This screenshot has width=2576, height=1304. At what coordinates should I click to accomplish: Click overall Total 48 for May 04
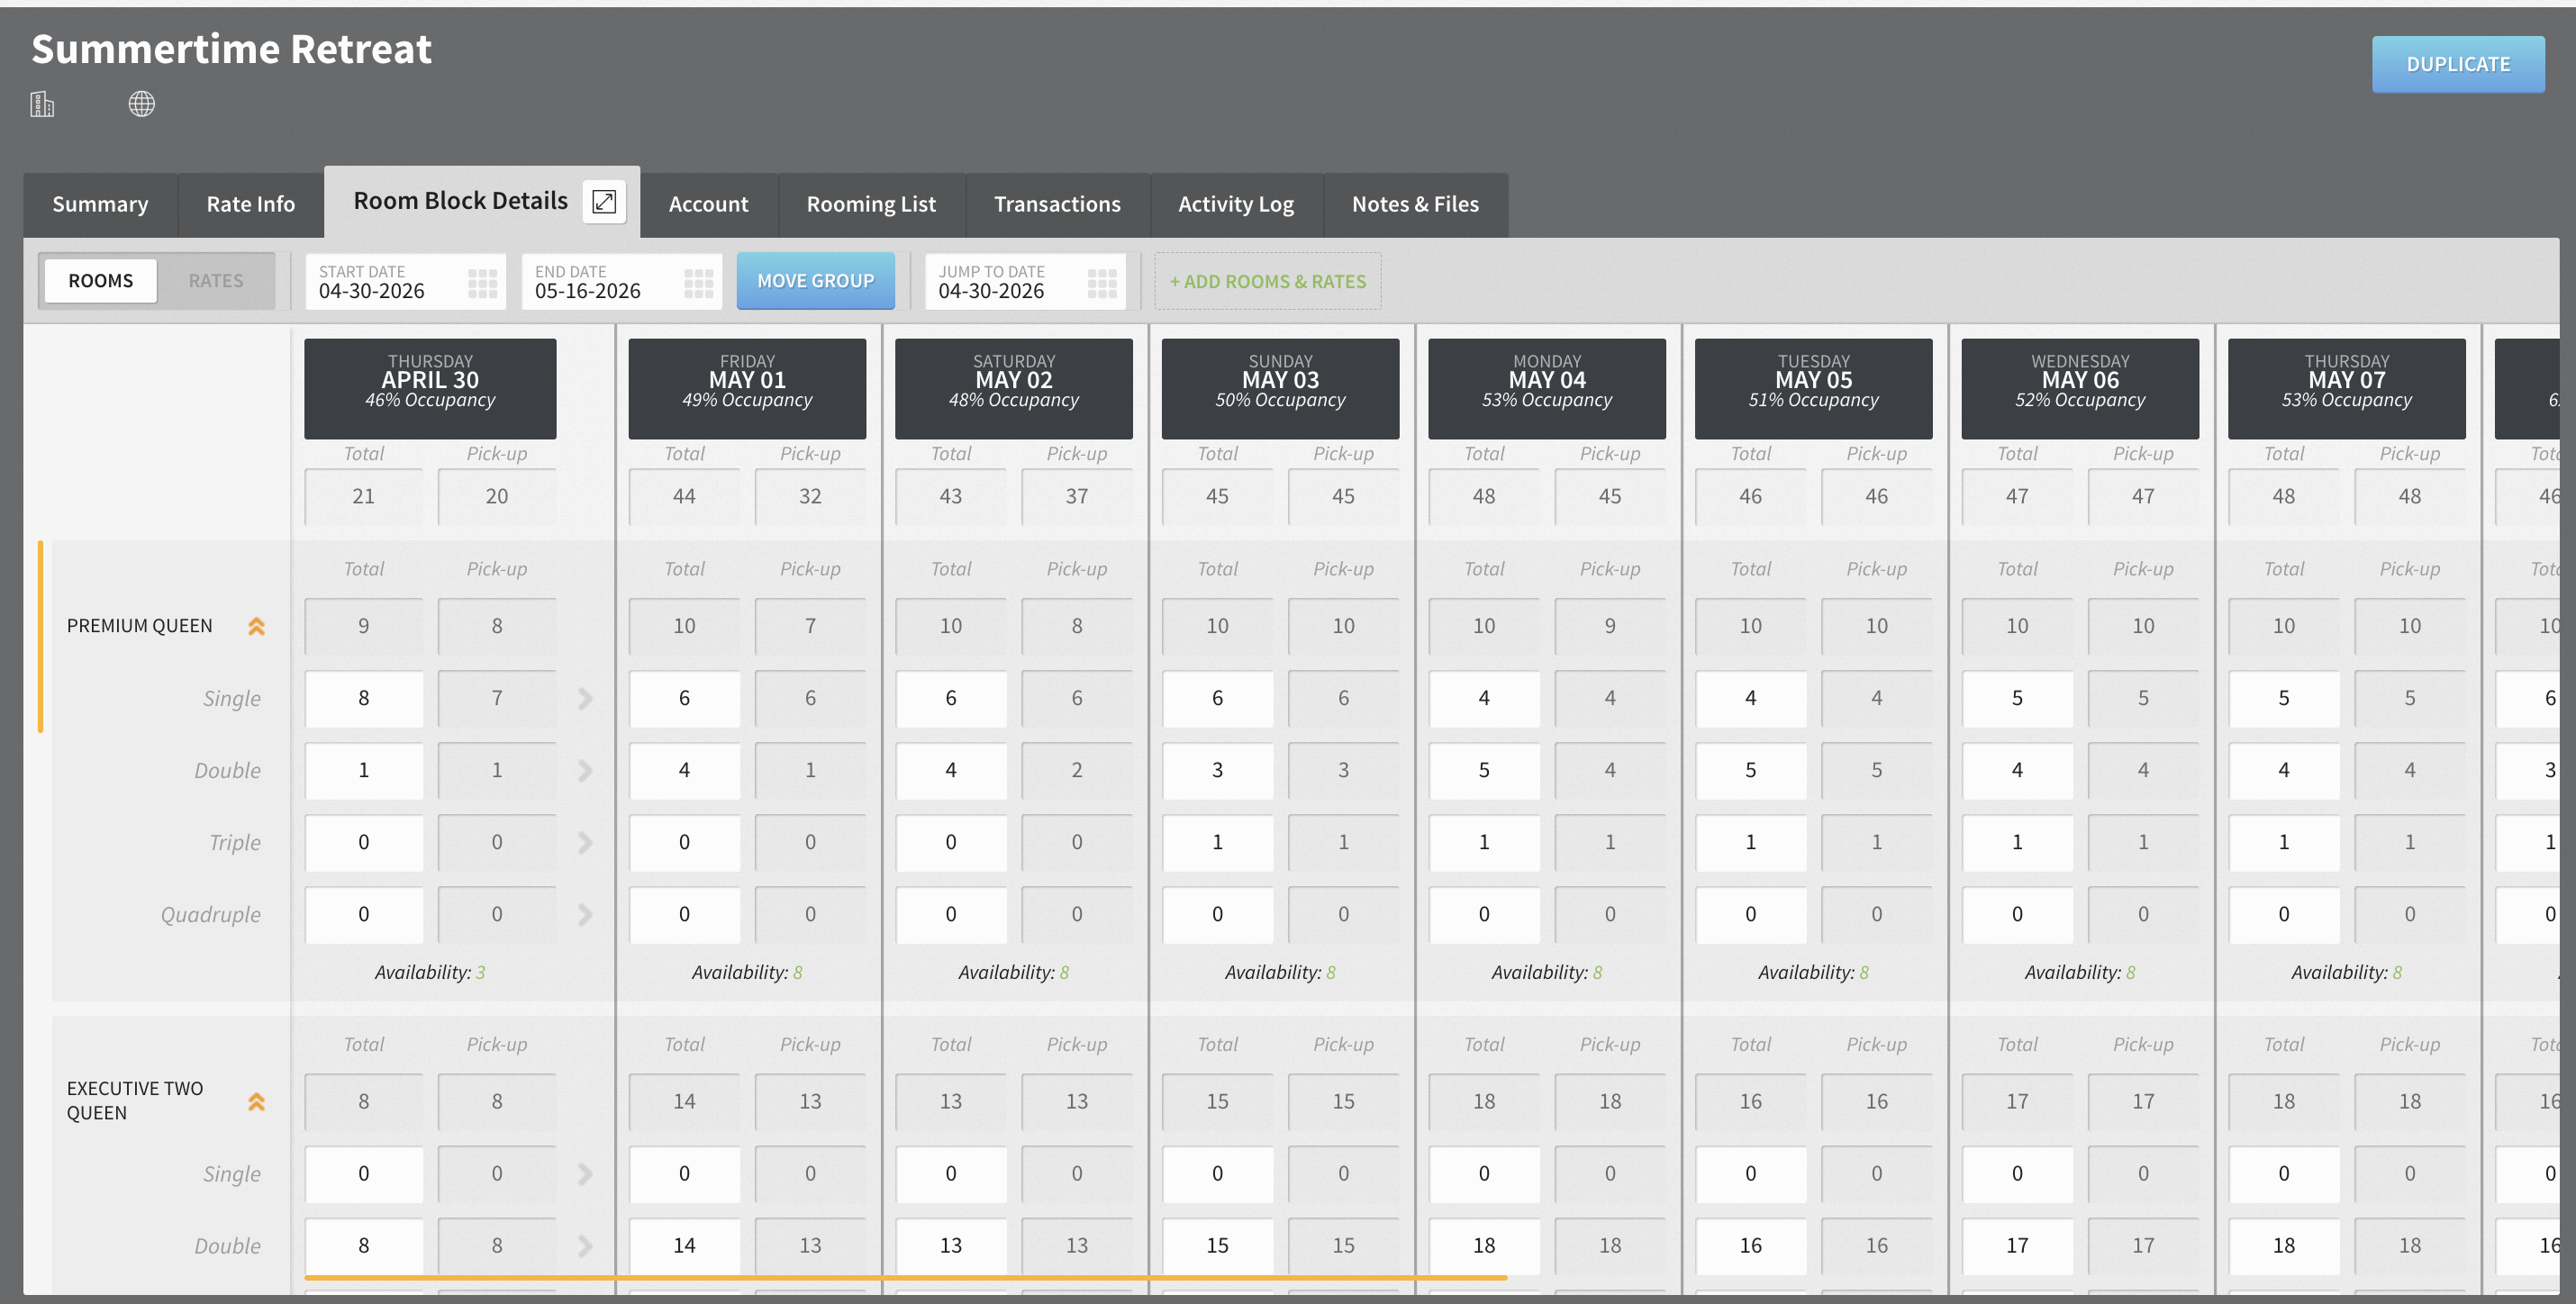(x=1484, y=496)
